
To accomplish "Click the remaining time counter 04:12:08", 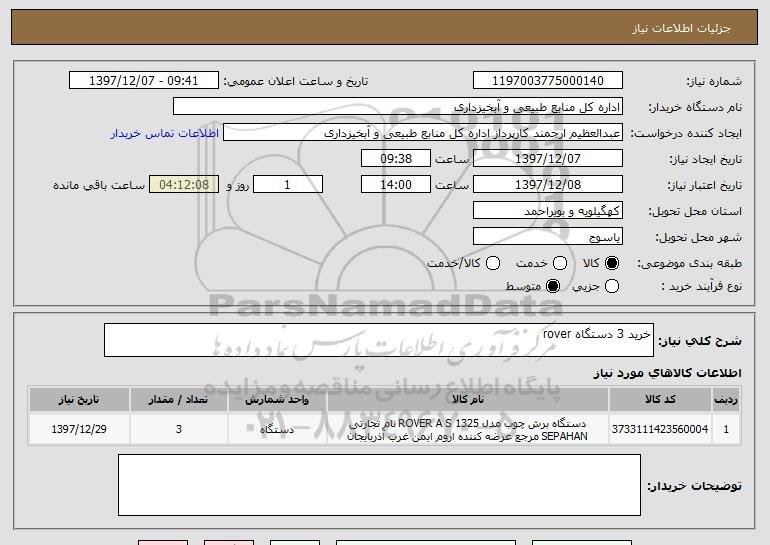I will pos(184,185).
